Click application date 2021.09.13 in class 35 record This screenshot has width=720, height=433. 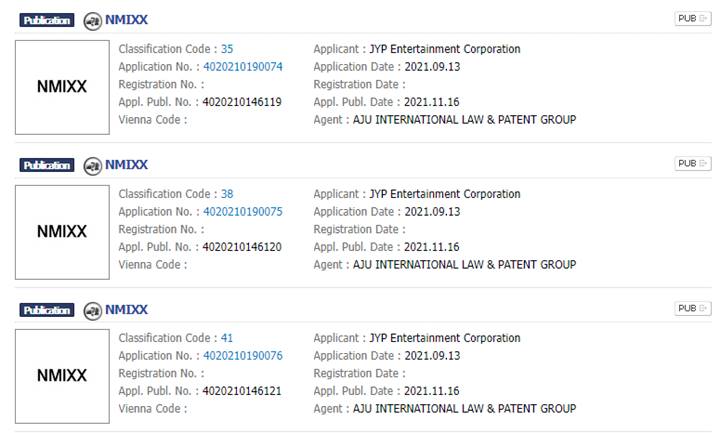pyautogui.click(x=432, y=67)
